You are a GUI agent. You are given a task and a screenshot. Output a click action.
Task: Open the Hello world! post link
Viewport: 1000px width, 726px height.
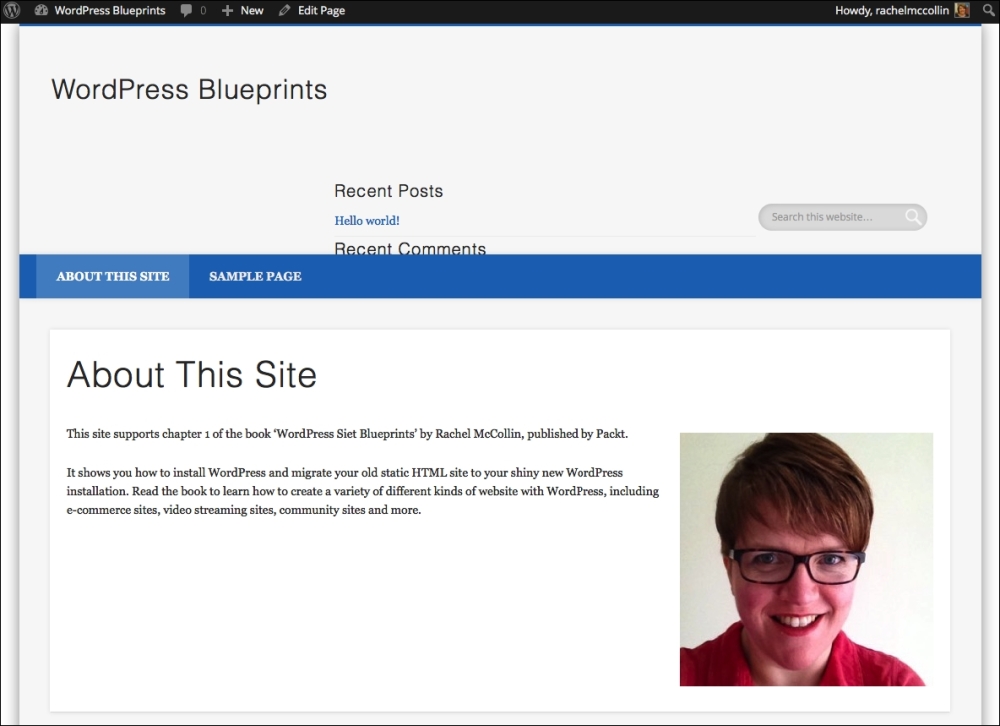(x=367, y=221)
